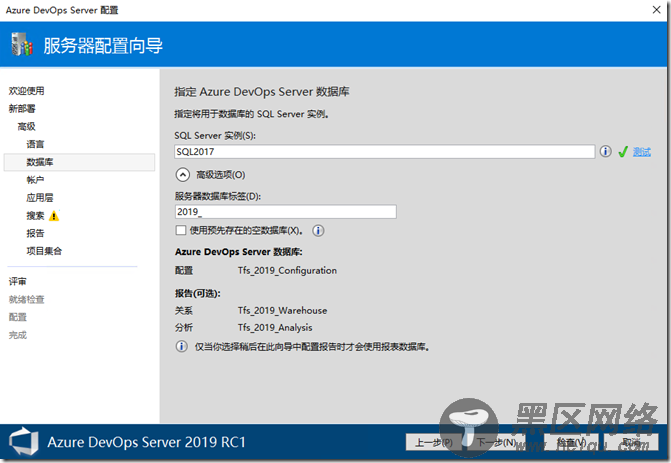Select 欢迎使用 in the wizard sidebar
The image size is (671, 463).
27,91
